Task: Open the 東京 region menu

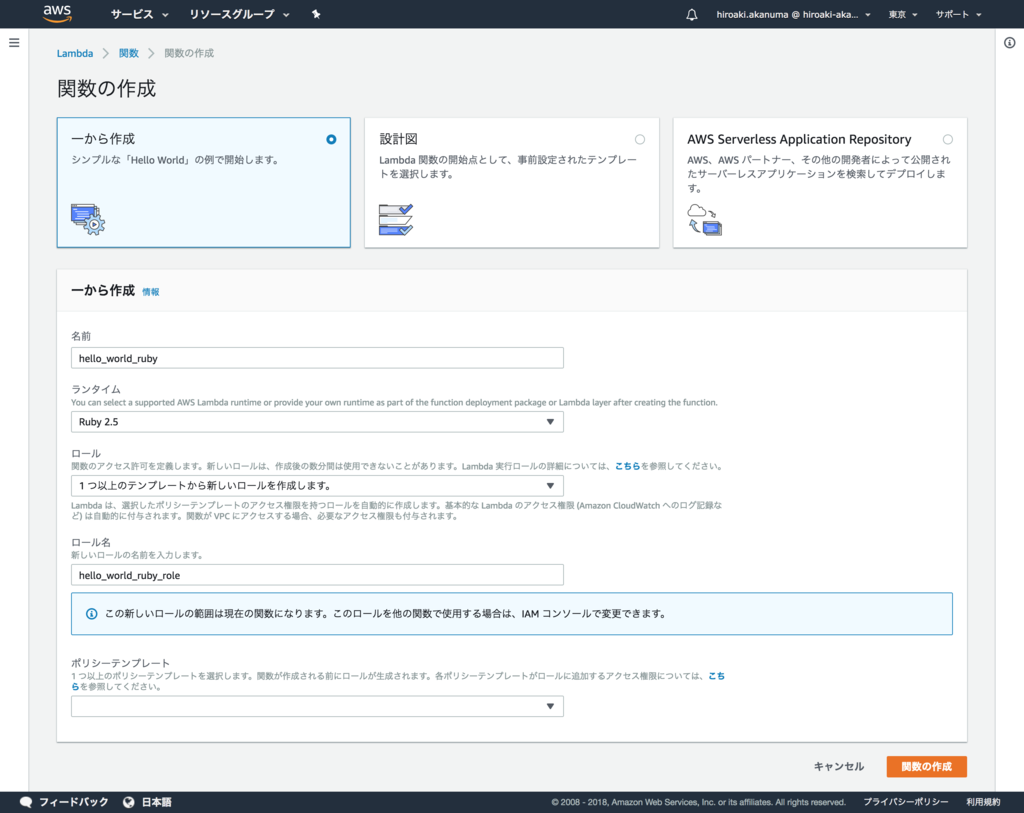Action: 903,14
